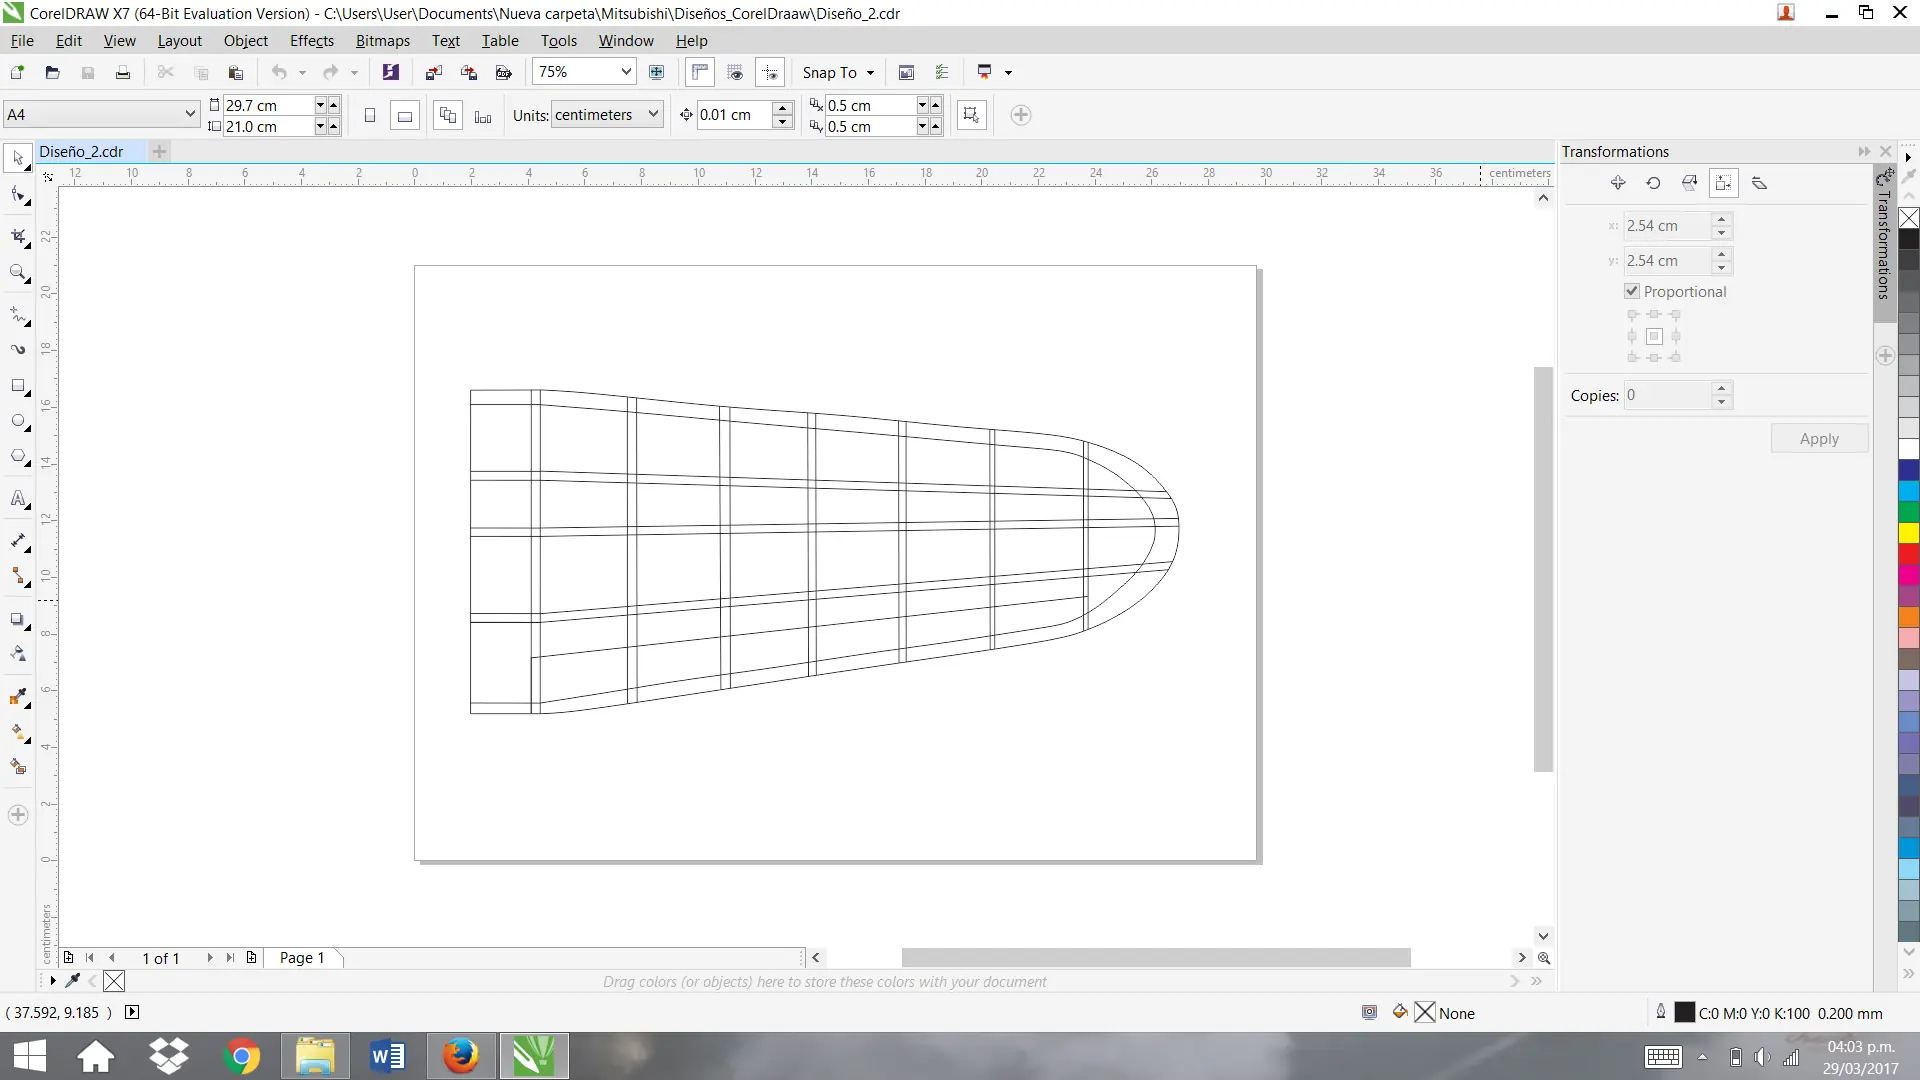
Task: Open the Object menu
Action: click(245, 40)
